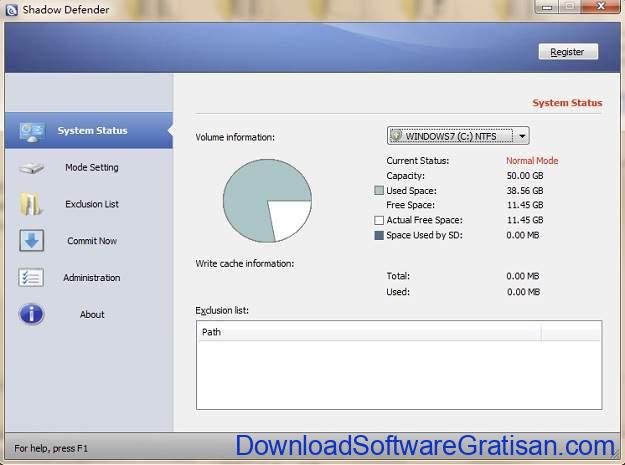Click the Free Space label
This screenshot has width=625, height=465.
pos(411,205)
